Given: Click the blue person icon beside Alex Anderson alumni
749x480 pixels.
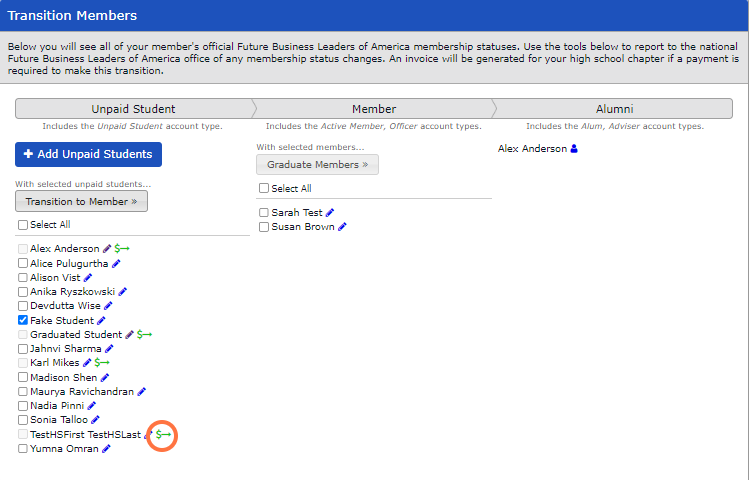Looking at the screenshot, I should [574, 149].
